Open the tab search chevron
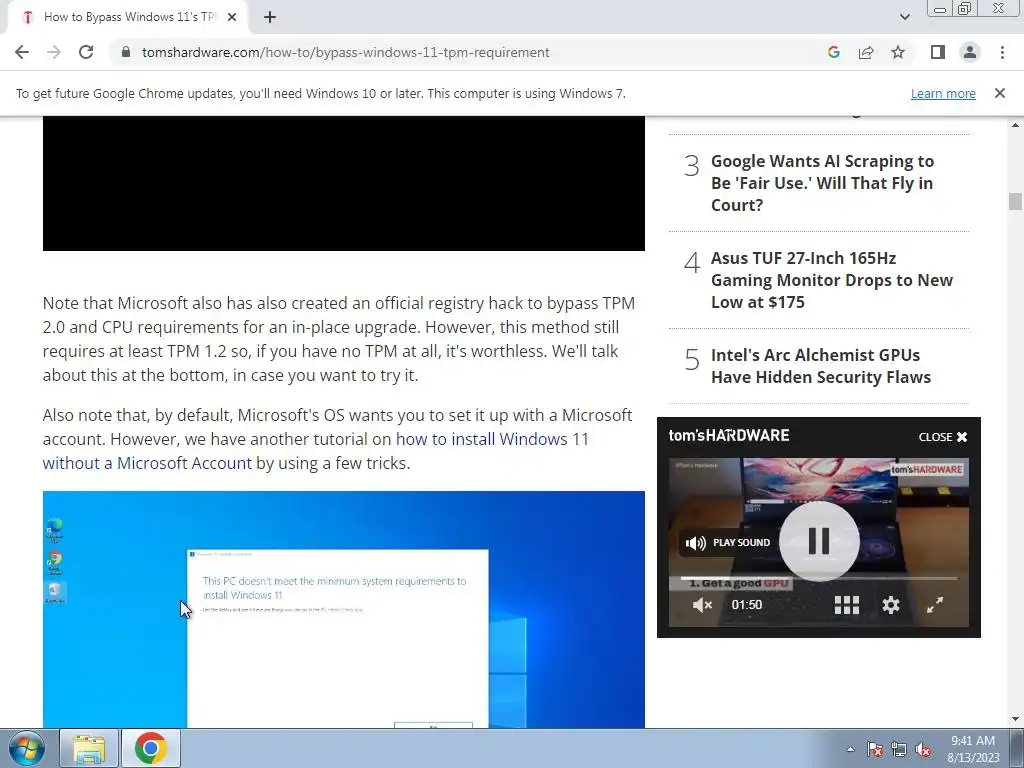The height and width of the screenshot is (768, 1024). point(904,18)
